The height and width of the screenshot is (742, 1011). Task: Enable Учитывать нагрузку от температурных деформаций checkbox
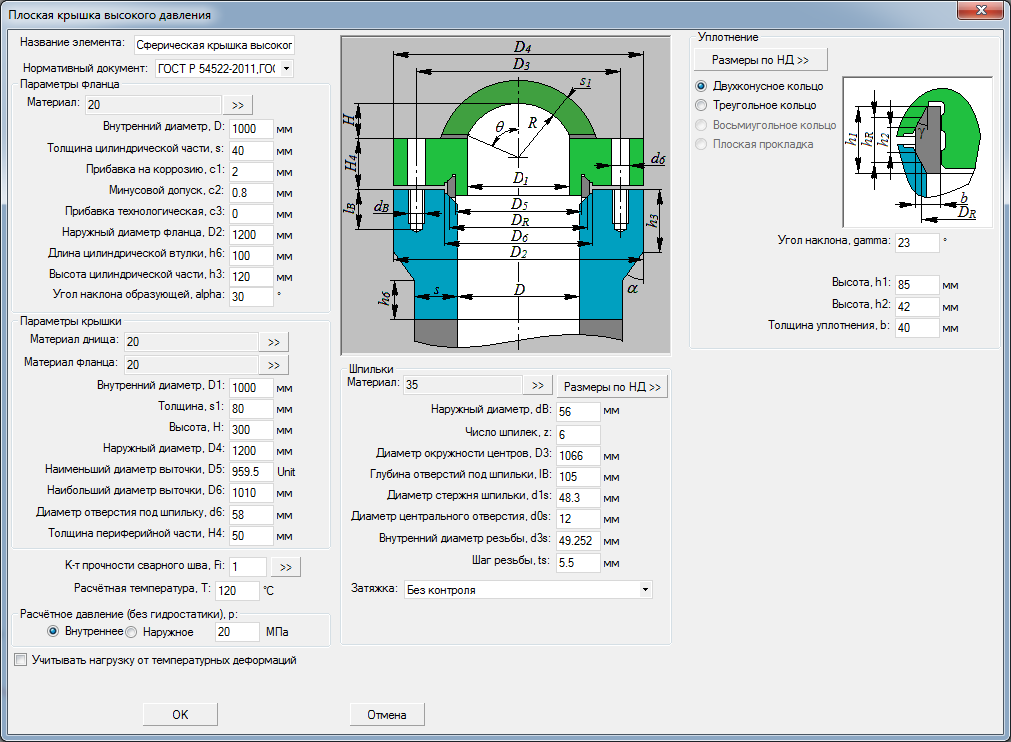pyautogui.click(x=21, y=659)
